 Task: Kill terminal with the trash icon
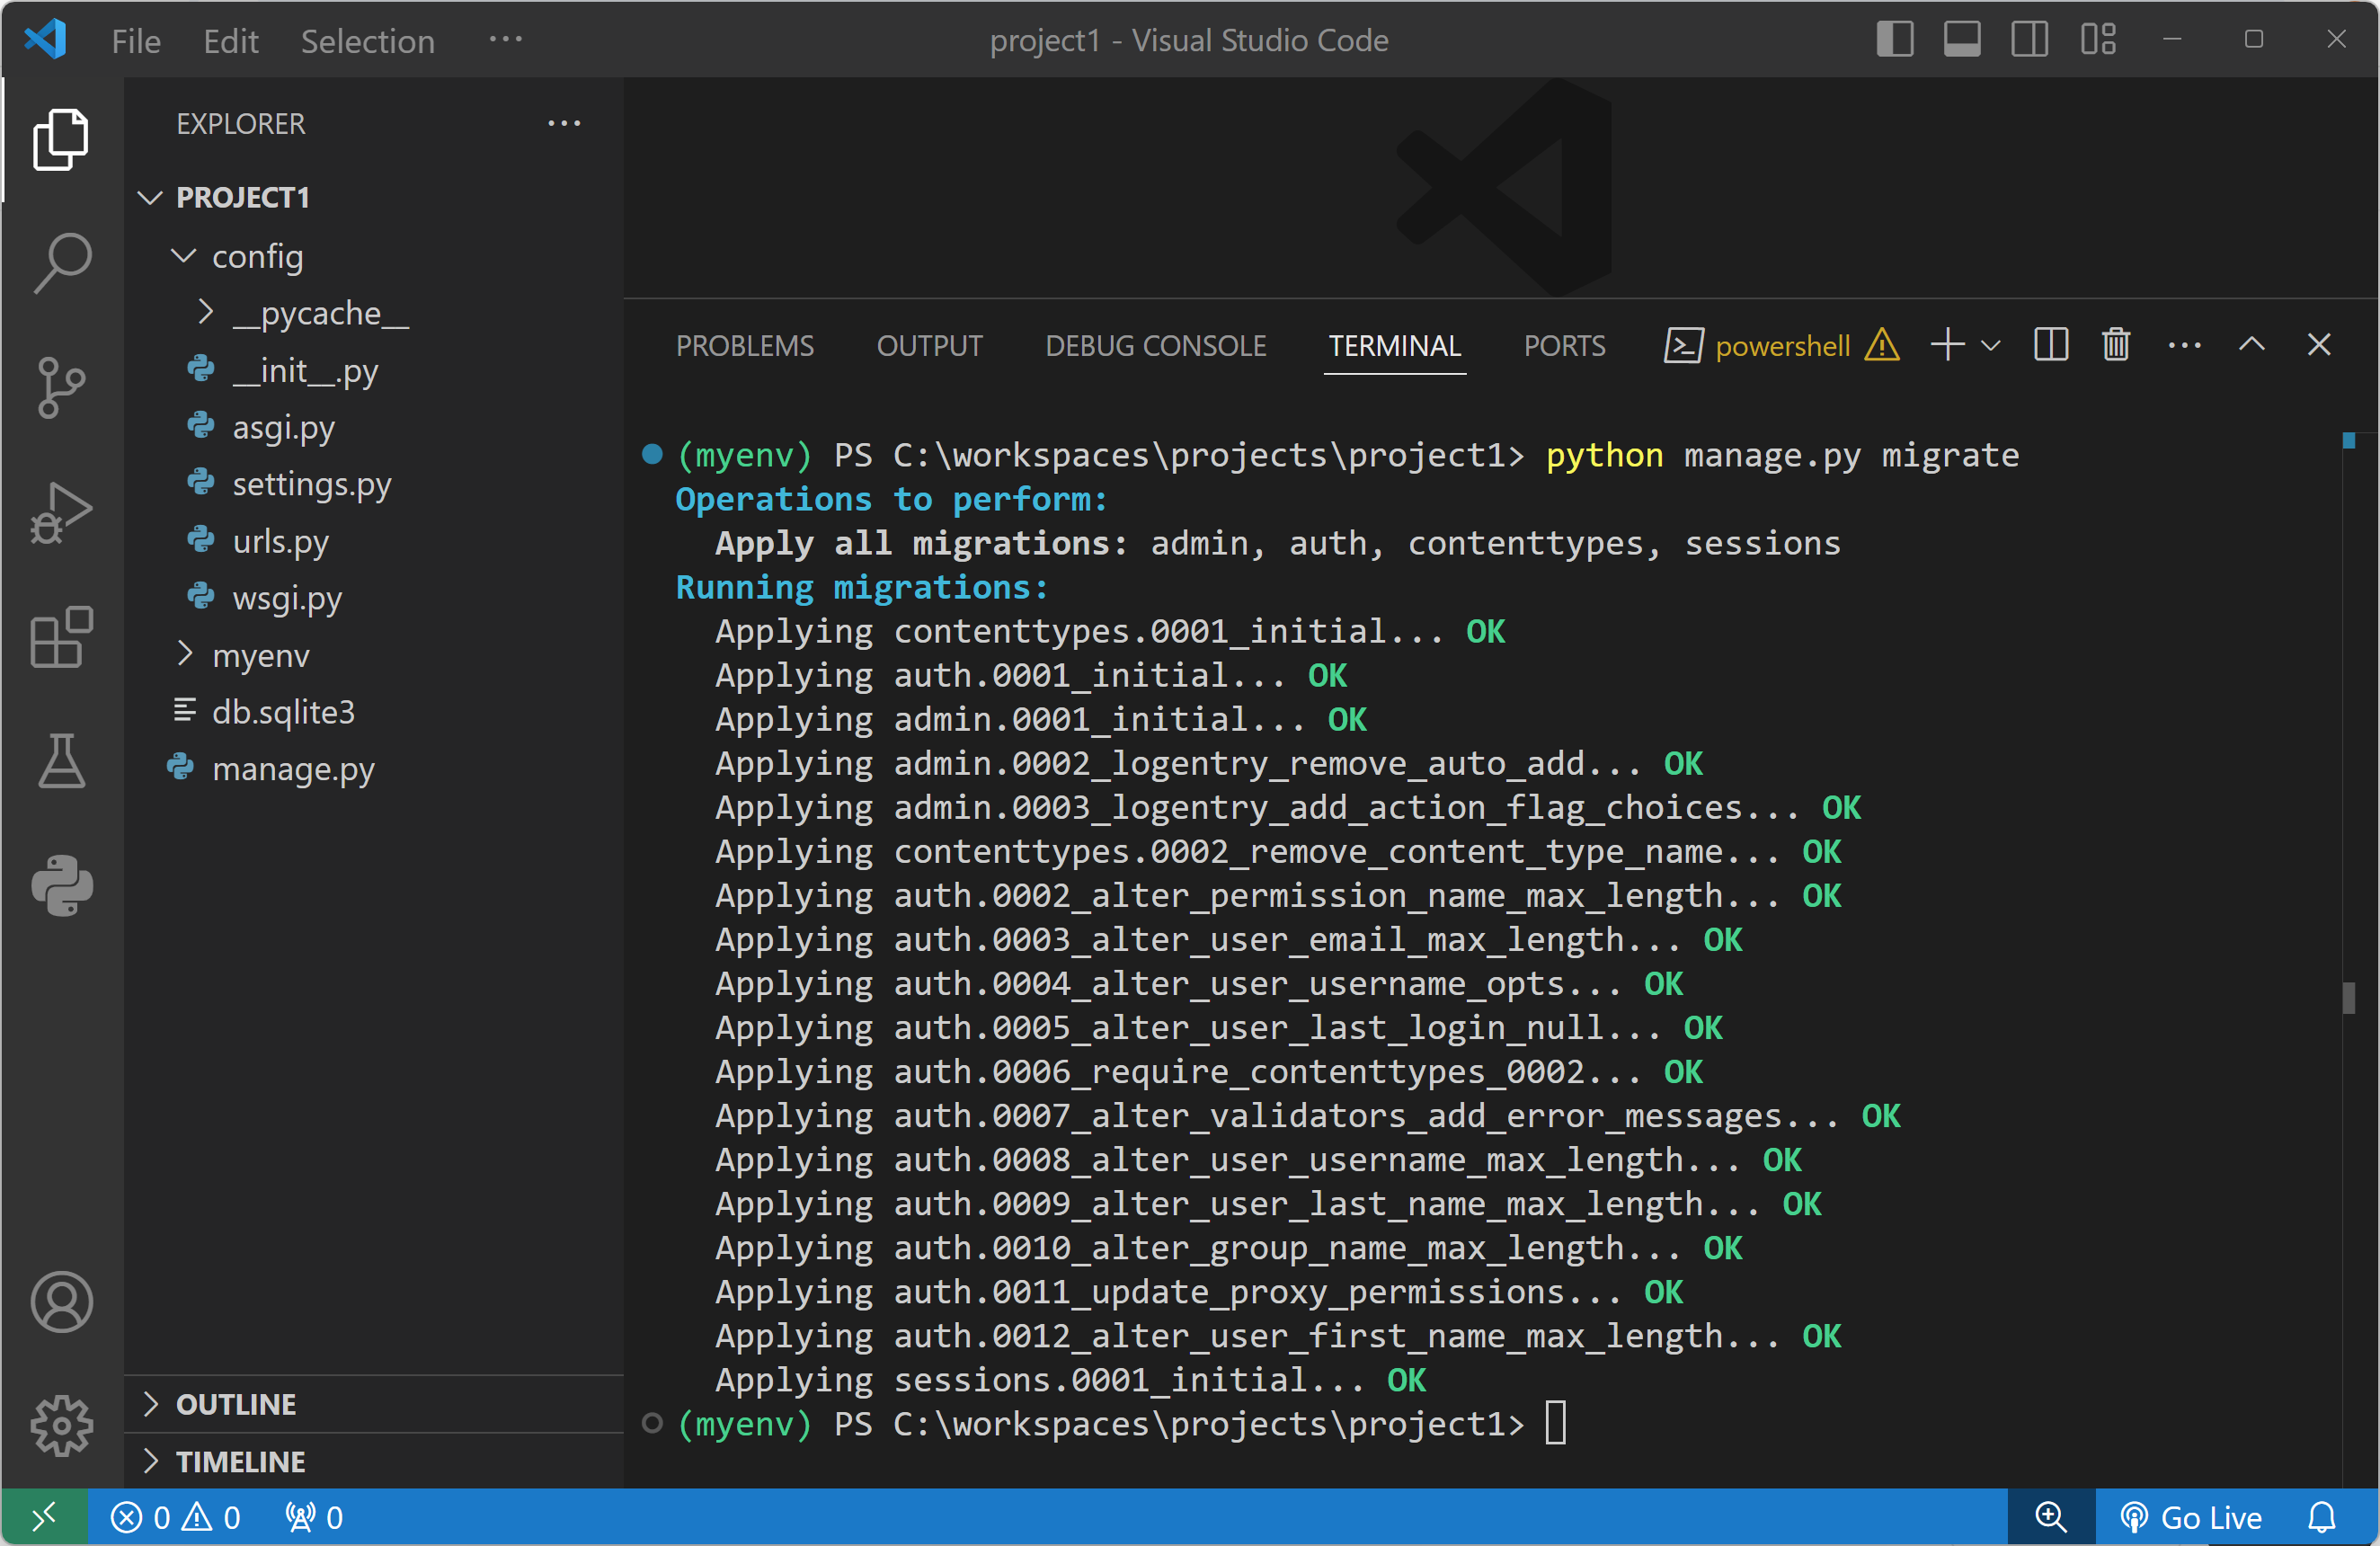pos(2116,345)
